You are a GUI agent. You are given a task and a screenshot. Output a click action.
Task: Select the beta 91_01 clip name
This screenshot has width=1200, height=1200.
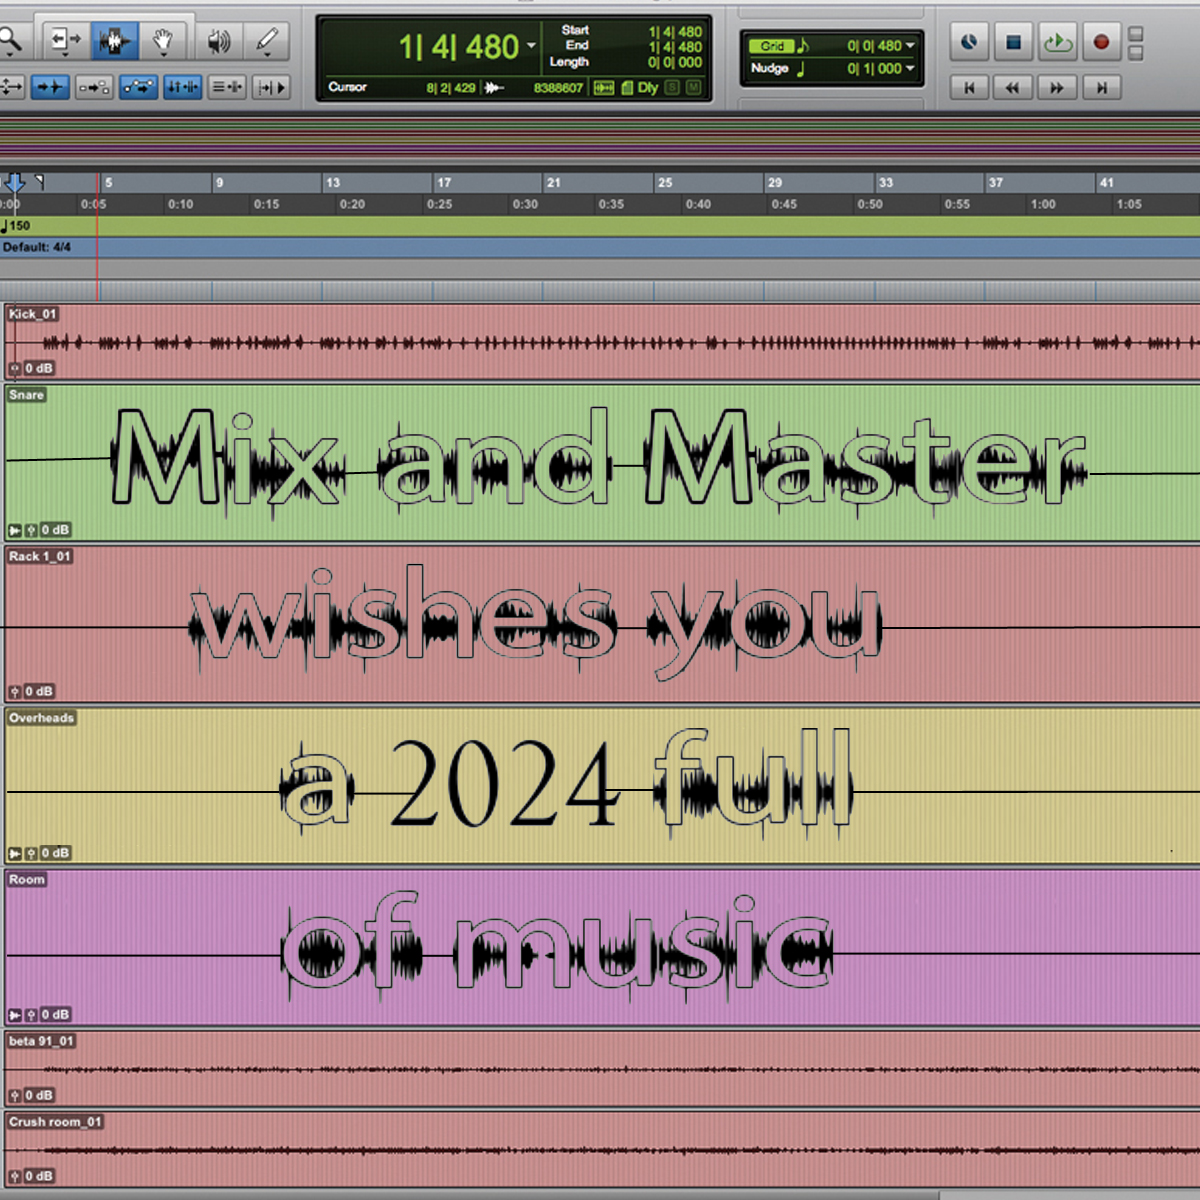tap(41, 1041)
